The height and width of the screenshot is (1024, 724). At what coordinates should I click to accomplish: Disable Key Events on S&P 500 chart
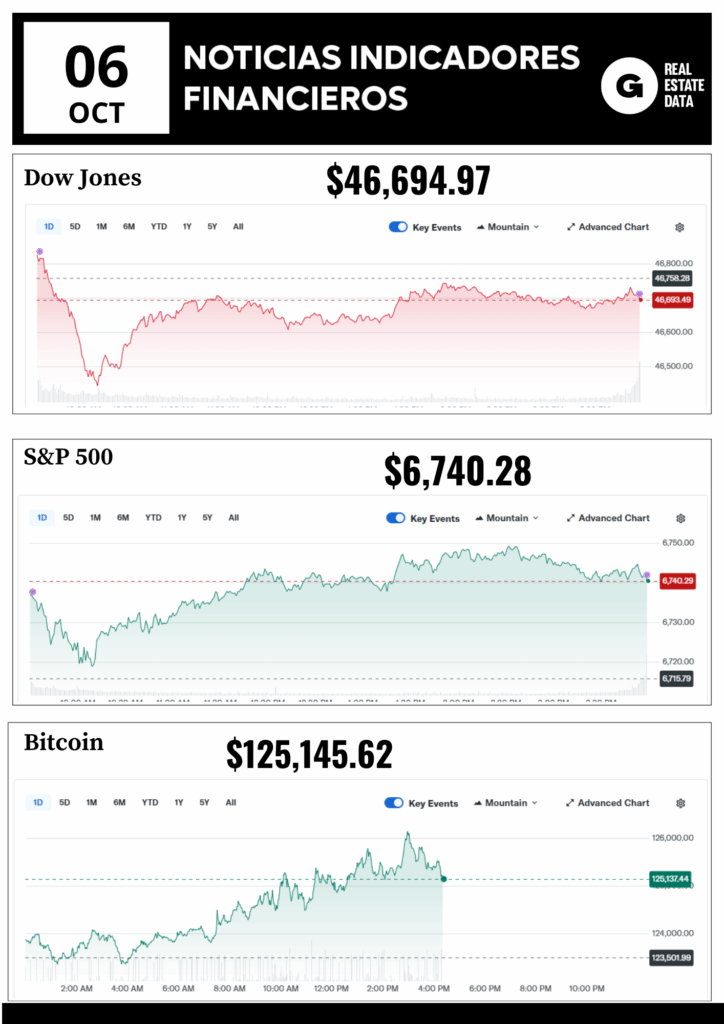396,518
